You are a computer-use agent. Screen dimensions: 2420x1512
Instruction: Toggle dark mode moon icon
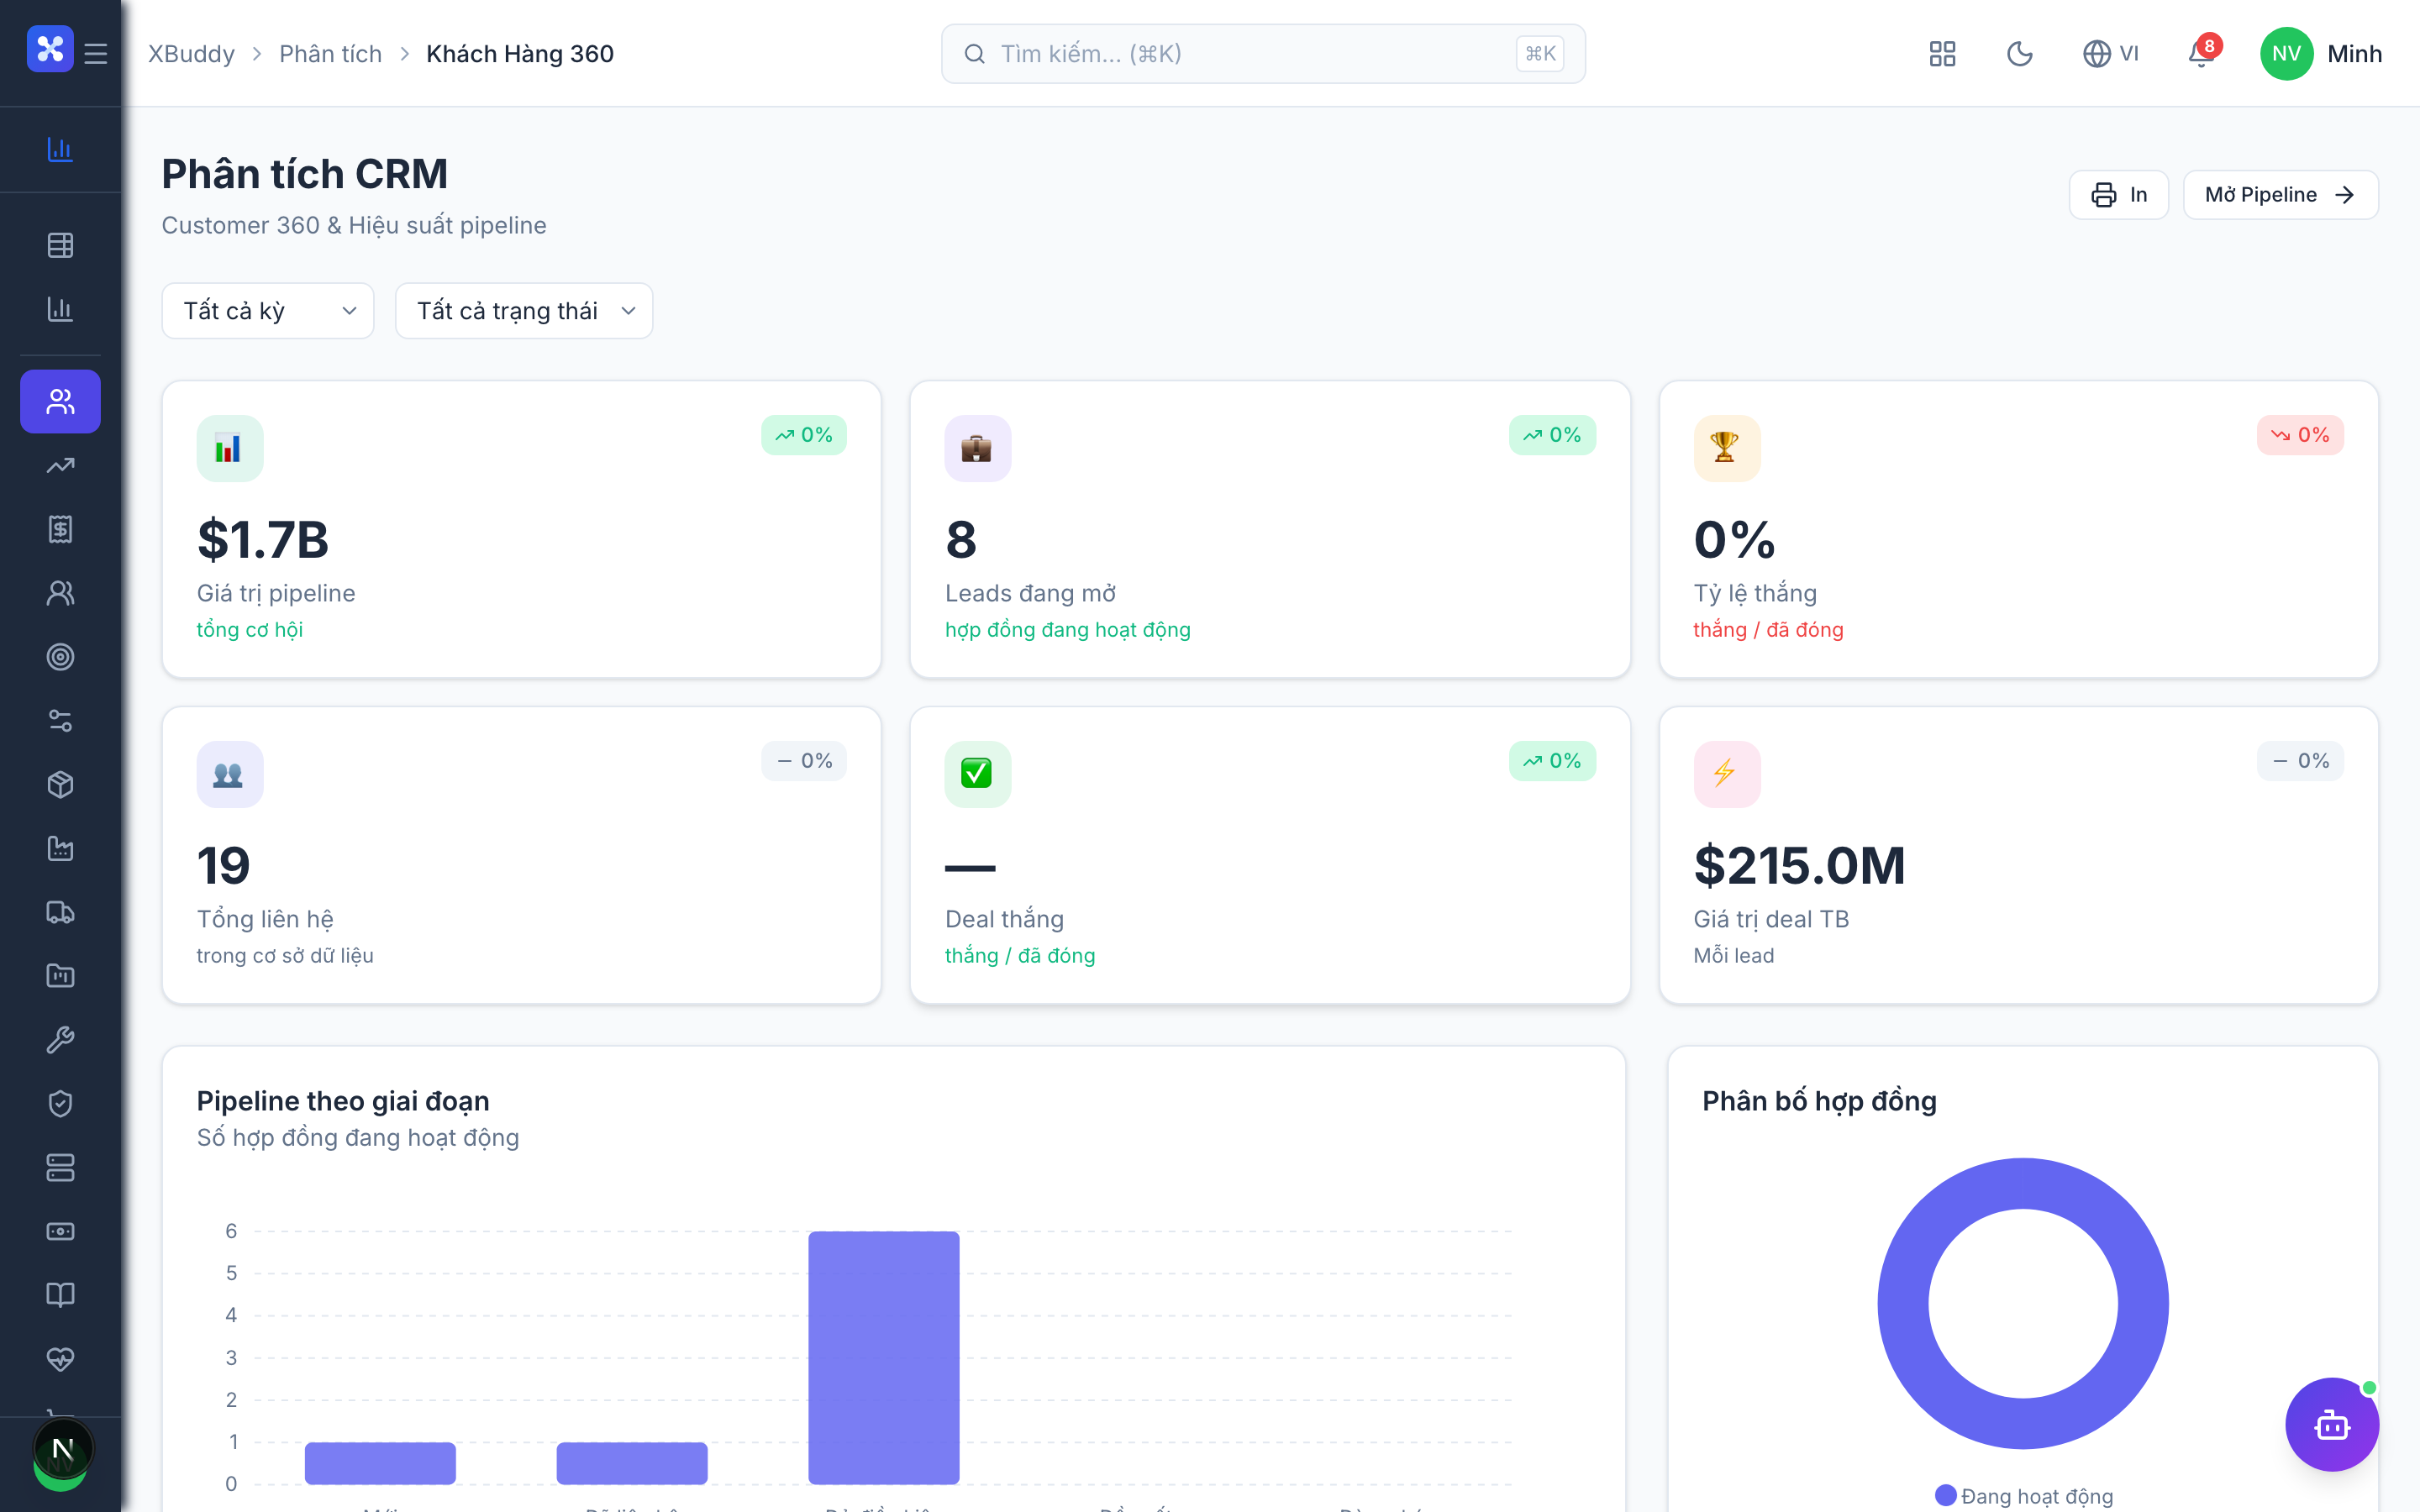coord(2020,54)
